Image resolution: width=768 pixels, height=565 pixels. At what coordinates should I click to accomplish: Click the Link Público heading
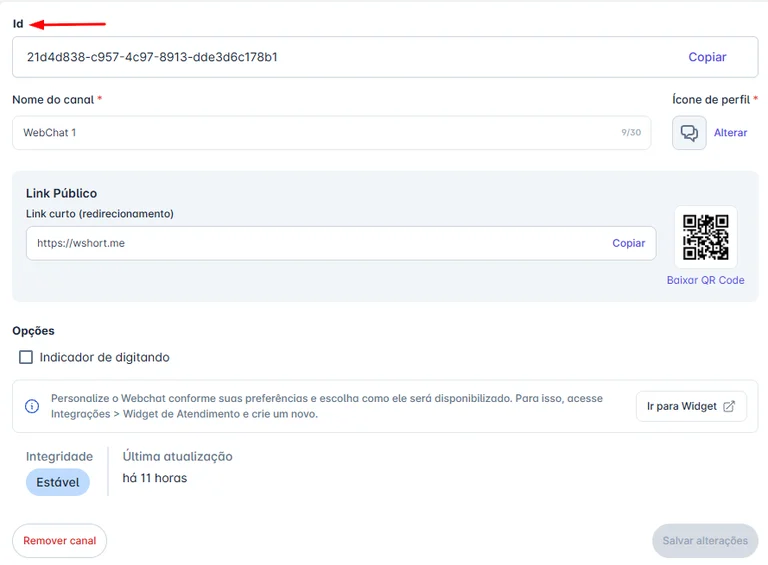coord(61,193)
